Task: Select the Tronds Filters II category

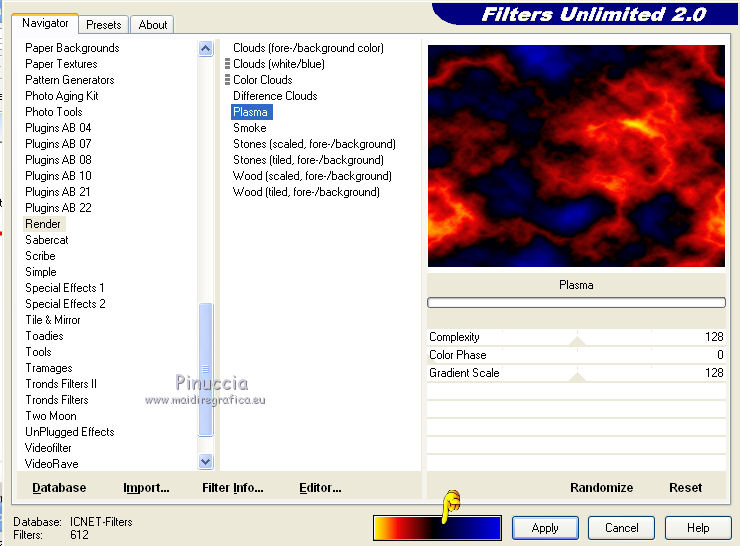Action: pos(61,384)
